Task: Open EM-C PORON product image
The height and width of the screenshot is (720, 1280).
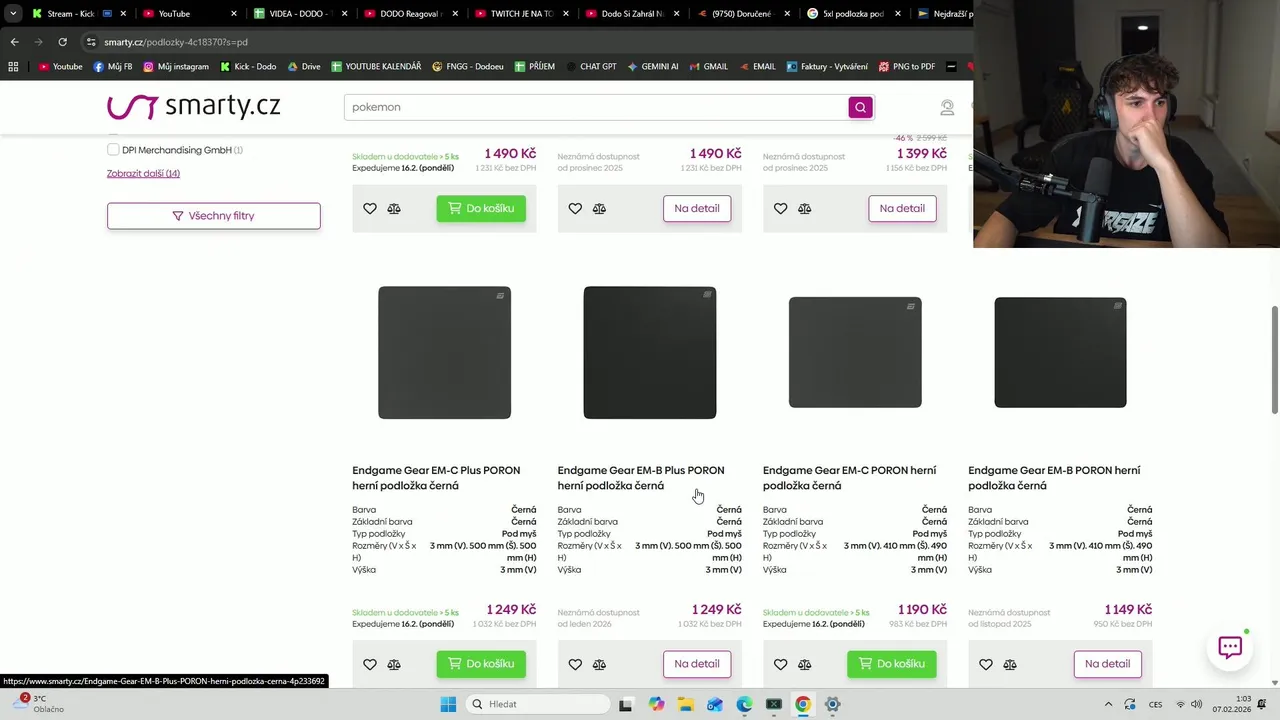Action: (855, 353)
